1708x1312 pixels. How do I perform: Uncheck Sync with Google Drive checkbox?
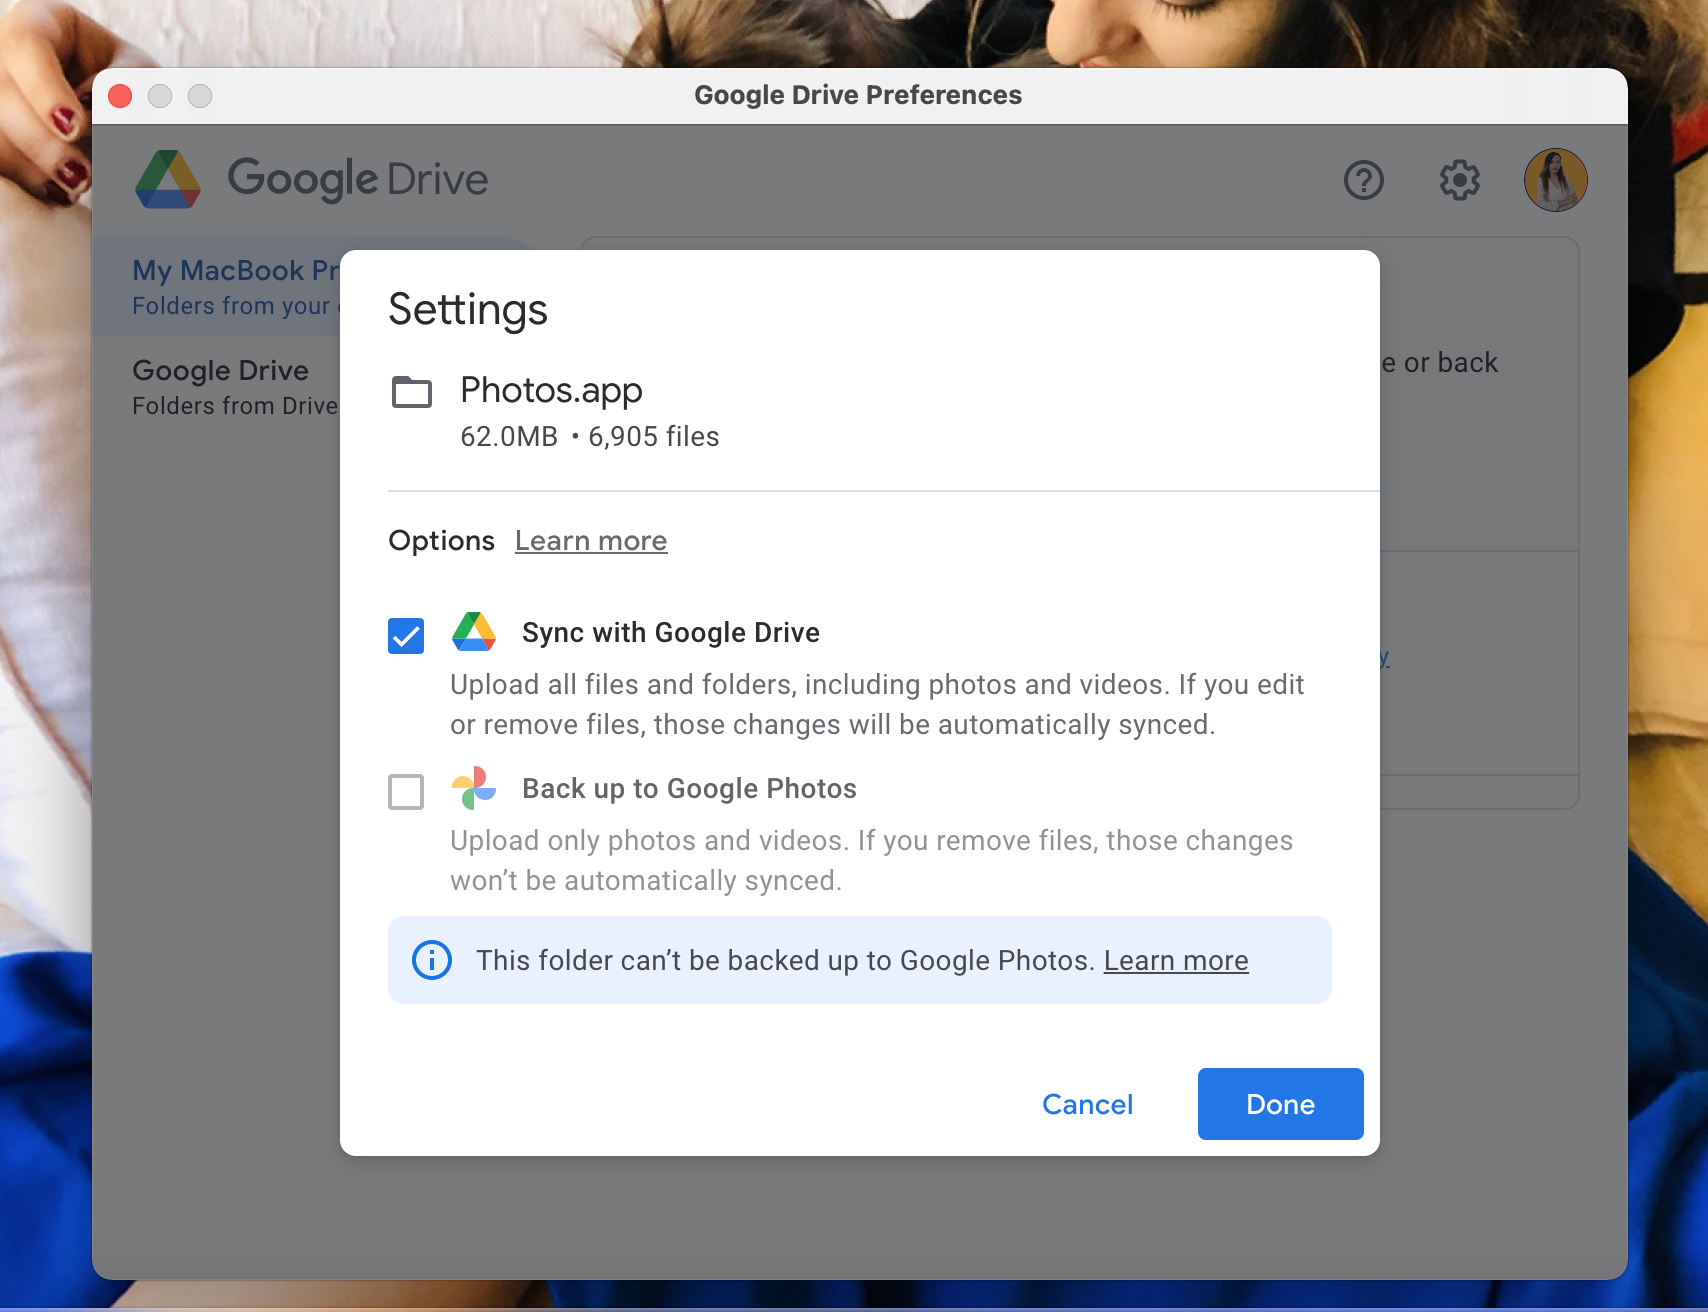coord(406,636)
